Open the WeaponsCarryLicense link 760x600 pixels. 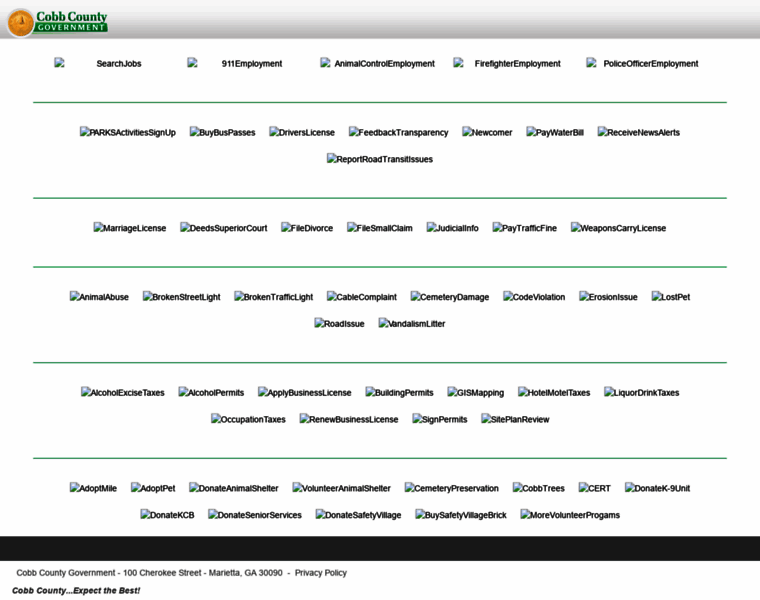[618, 228]
